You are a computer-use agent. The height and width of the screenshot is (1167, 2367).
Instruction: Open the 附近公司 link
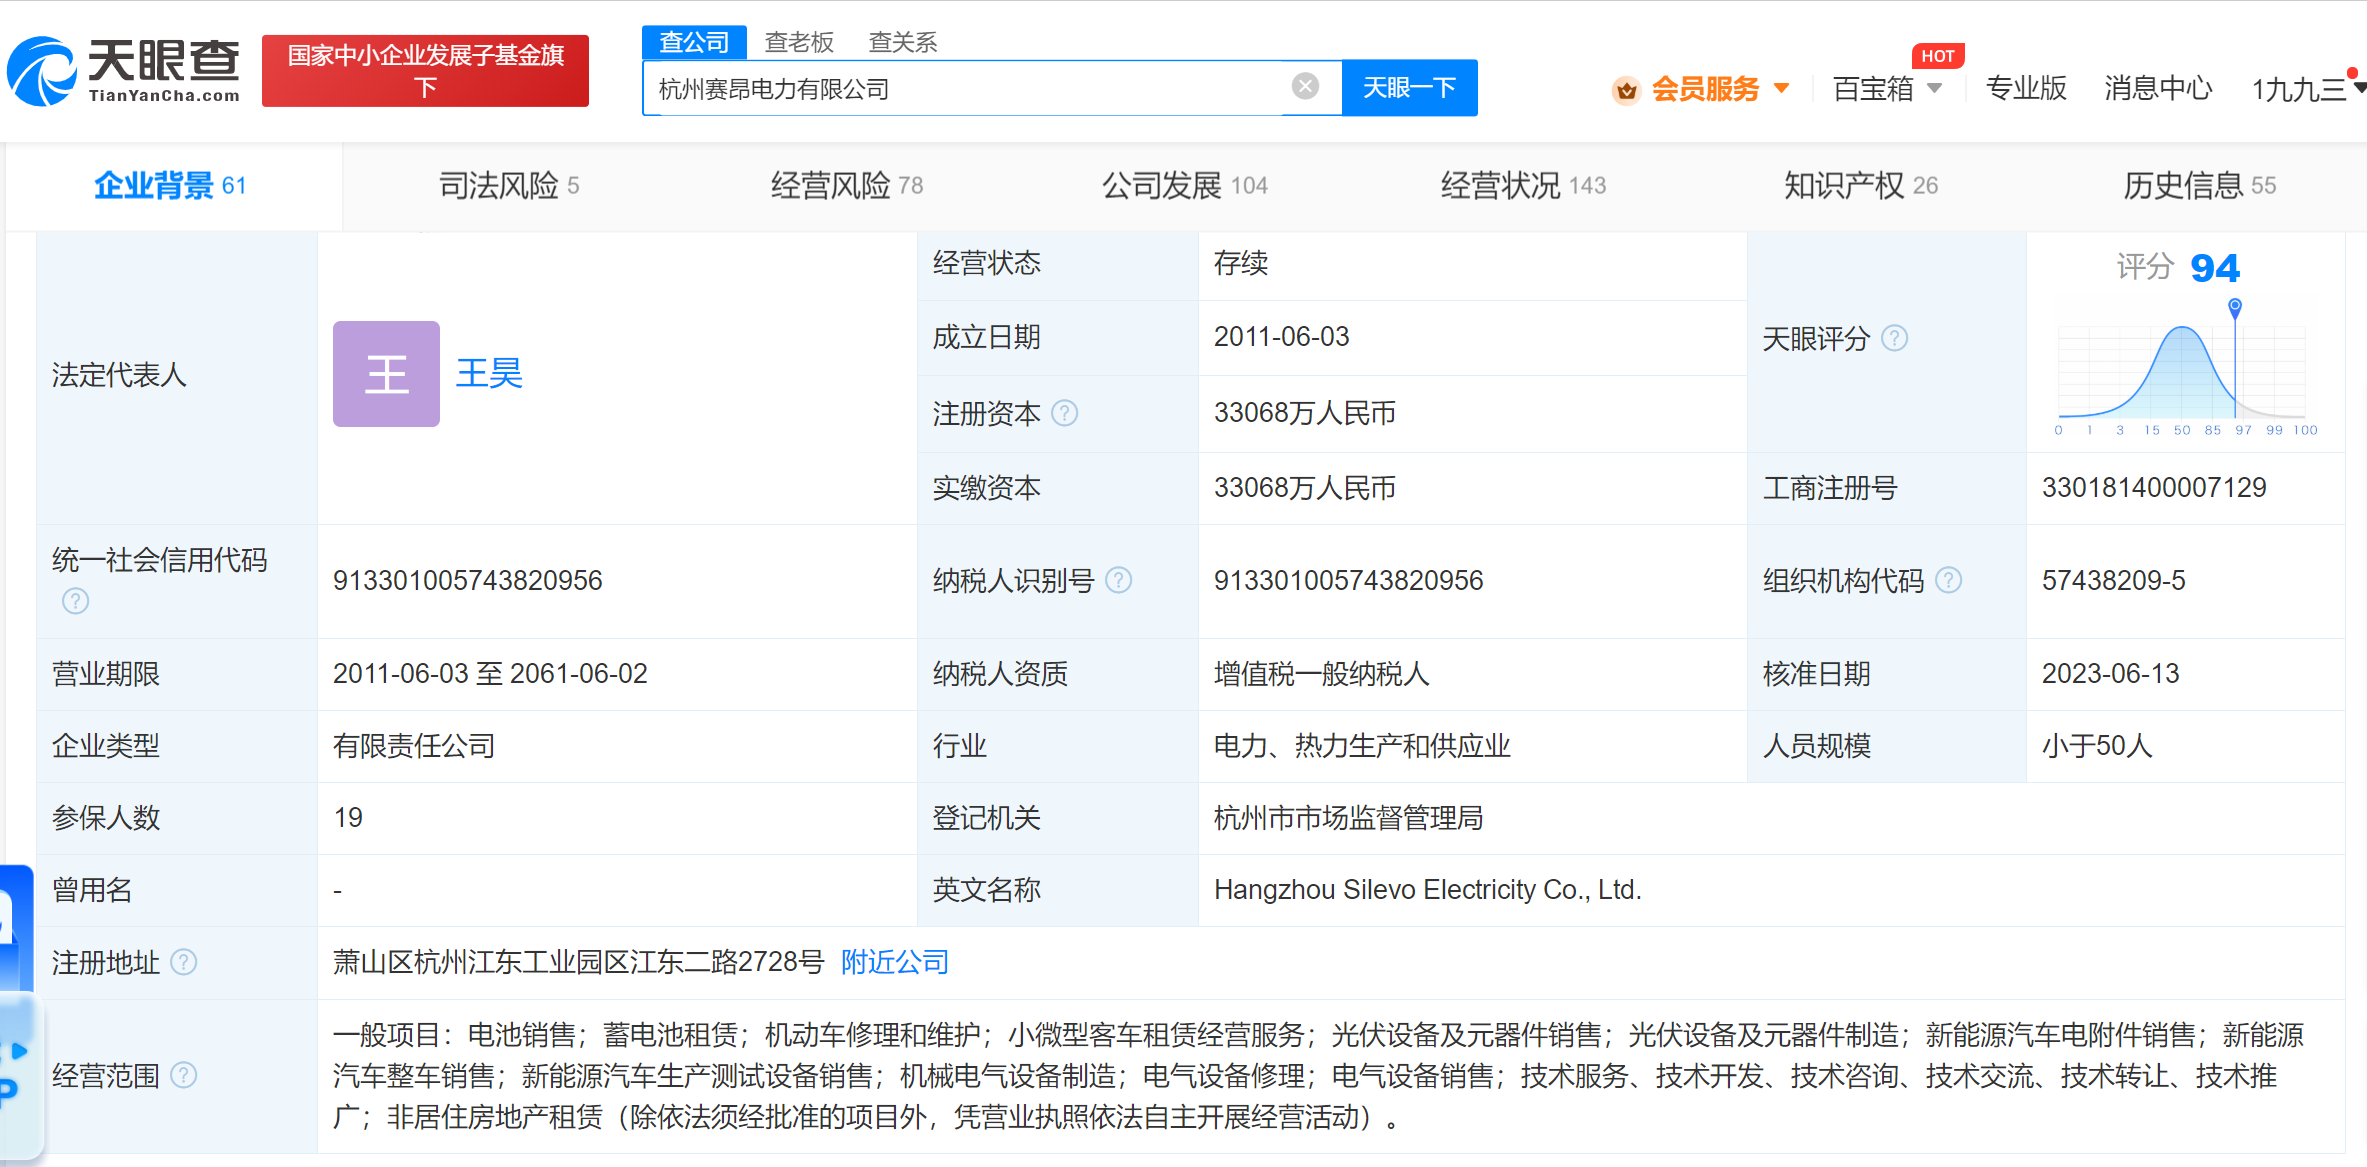point(895,962)
